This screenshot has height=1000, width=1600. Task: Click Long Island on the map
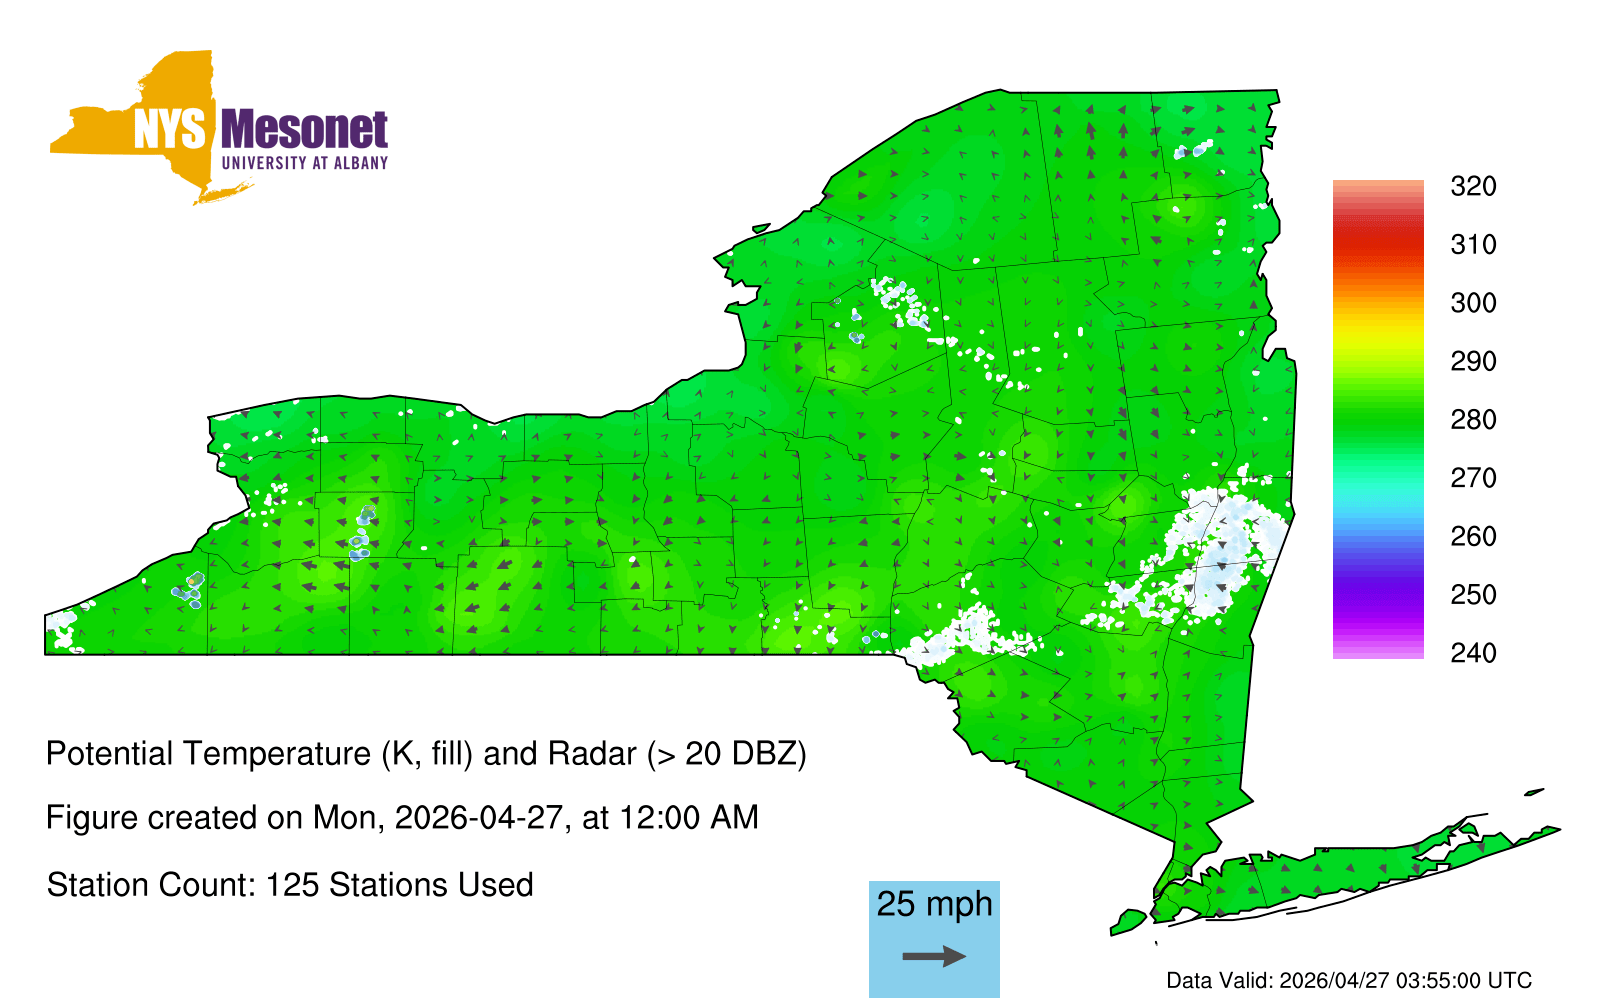[x=1350, y=870]
